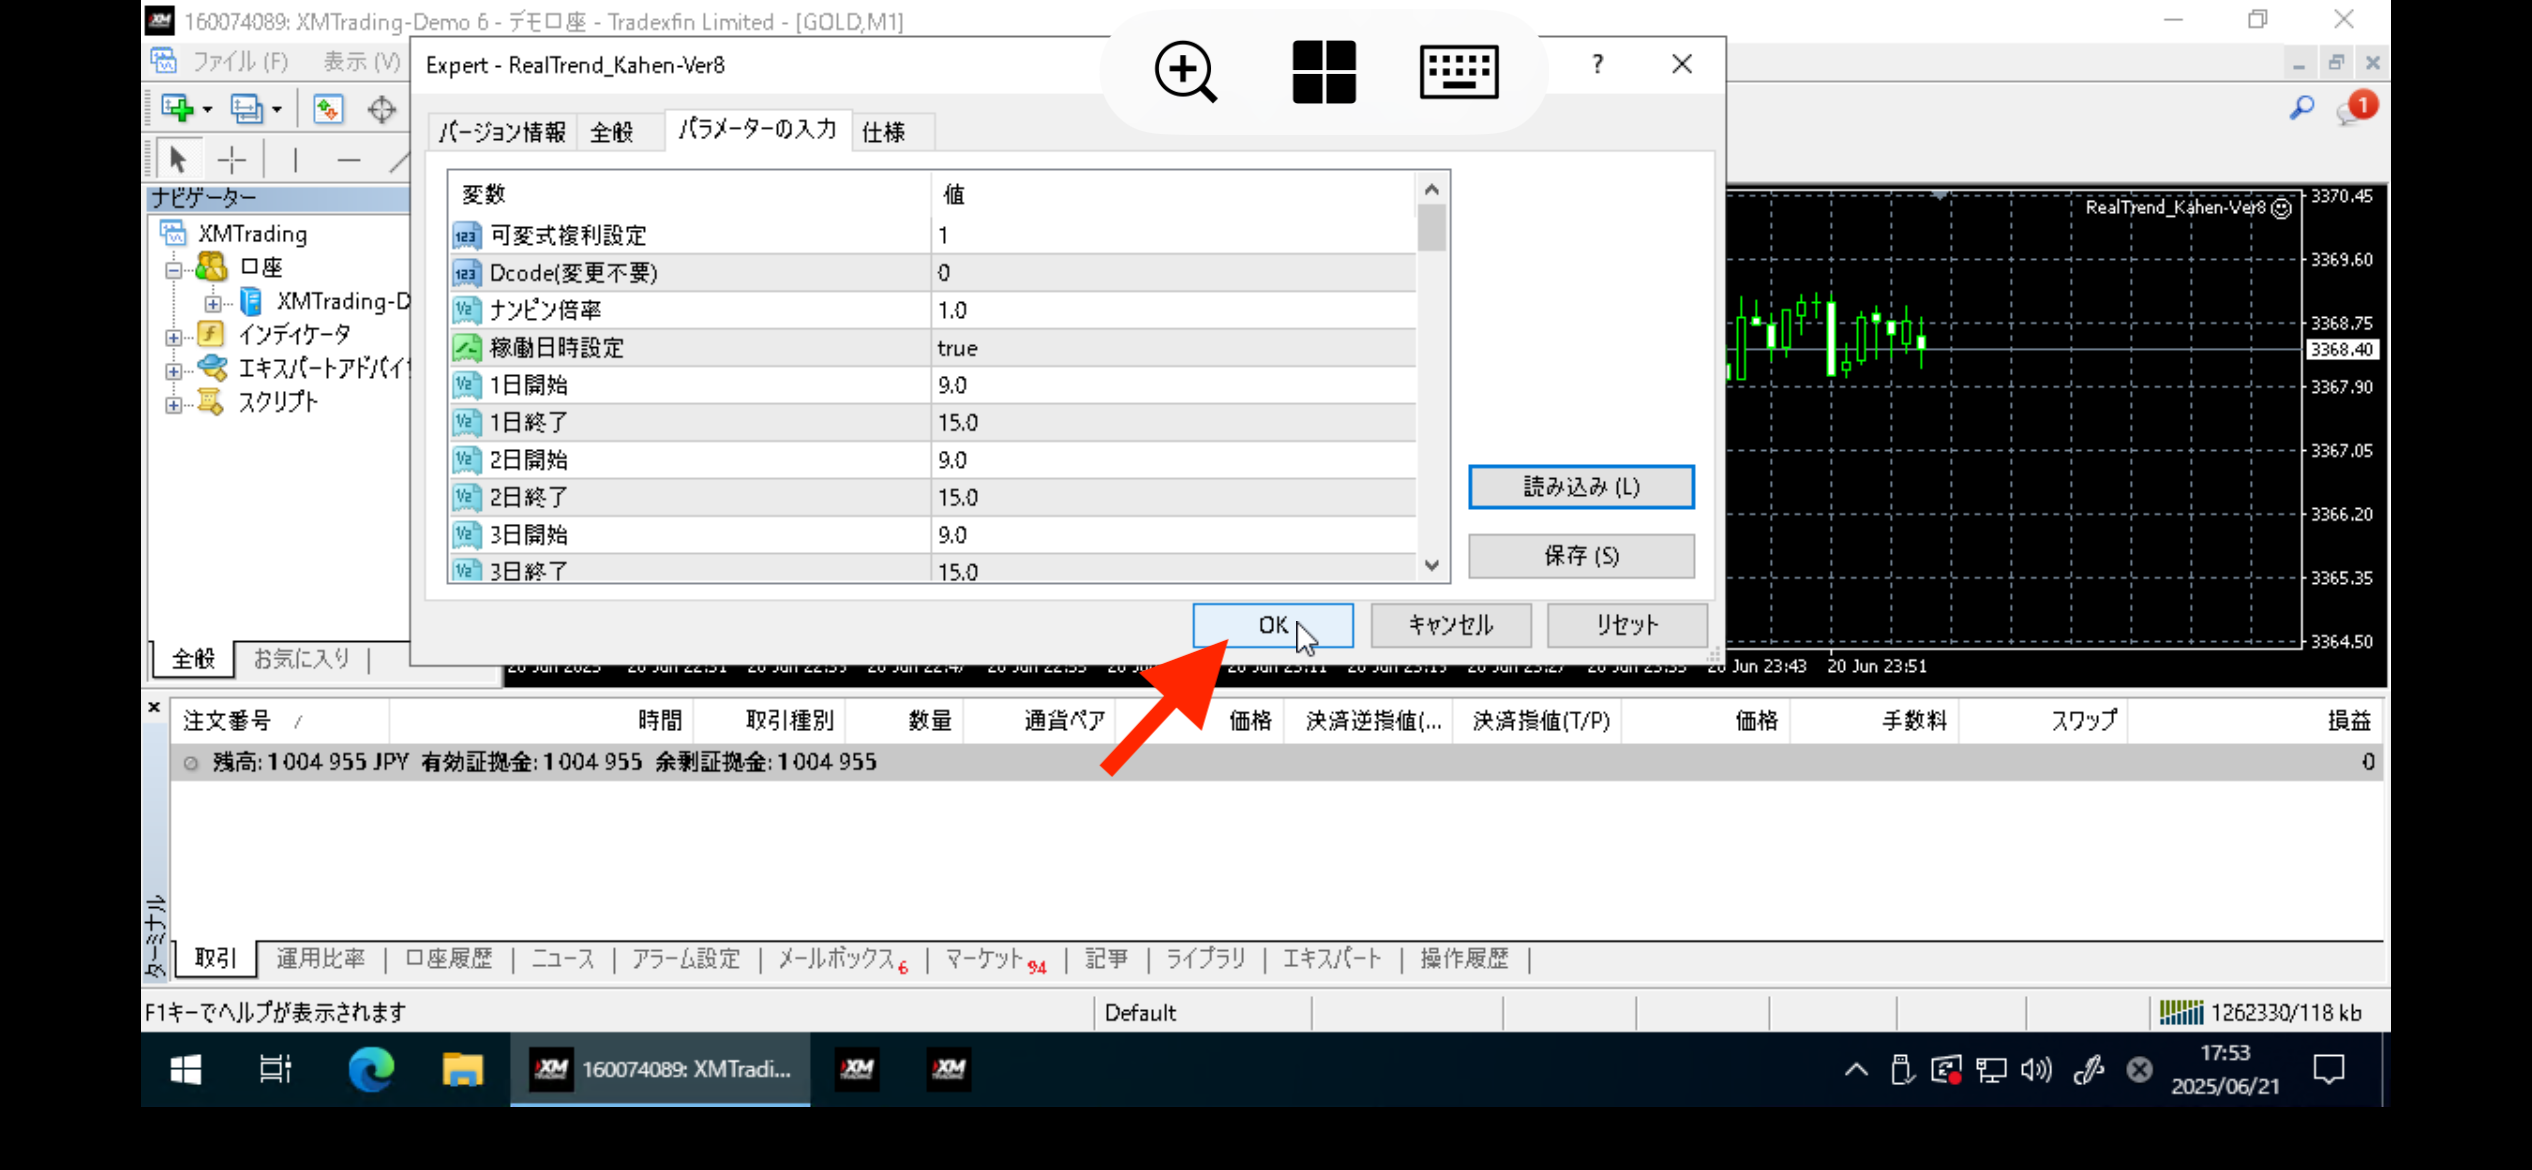Click the リセット button
This screenshot has width=2532, height=1170.
(x=1627, y=625)
